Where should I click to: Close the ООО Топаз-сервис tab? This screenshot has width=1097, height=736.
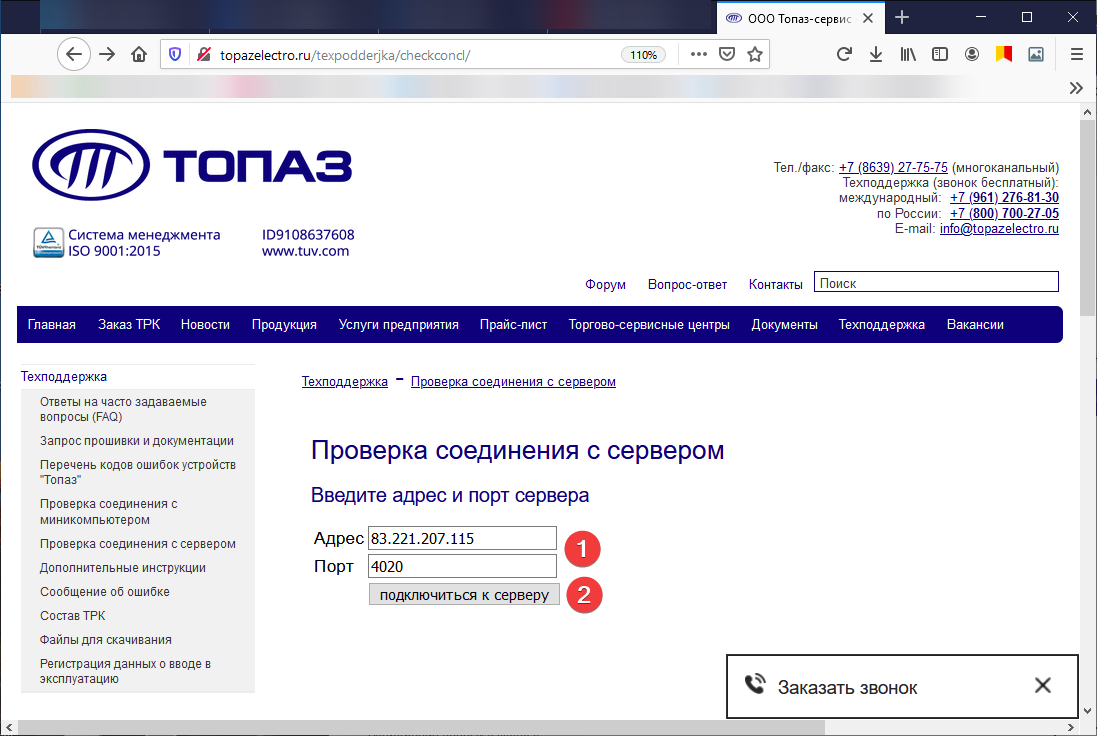[868, 18]
